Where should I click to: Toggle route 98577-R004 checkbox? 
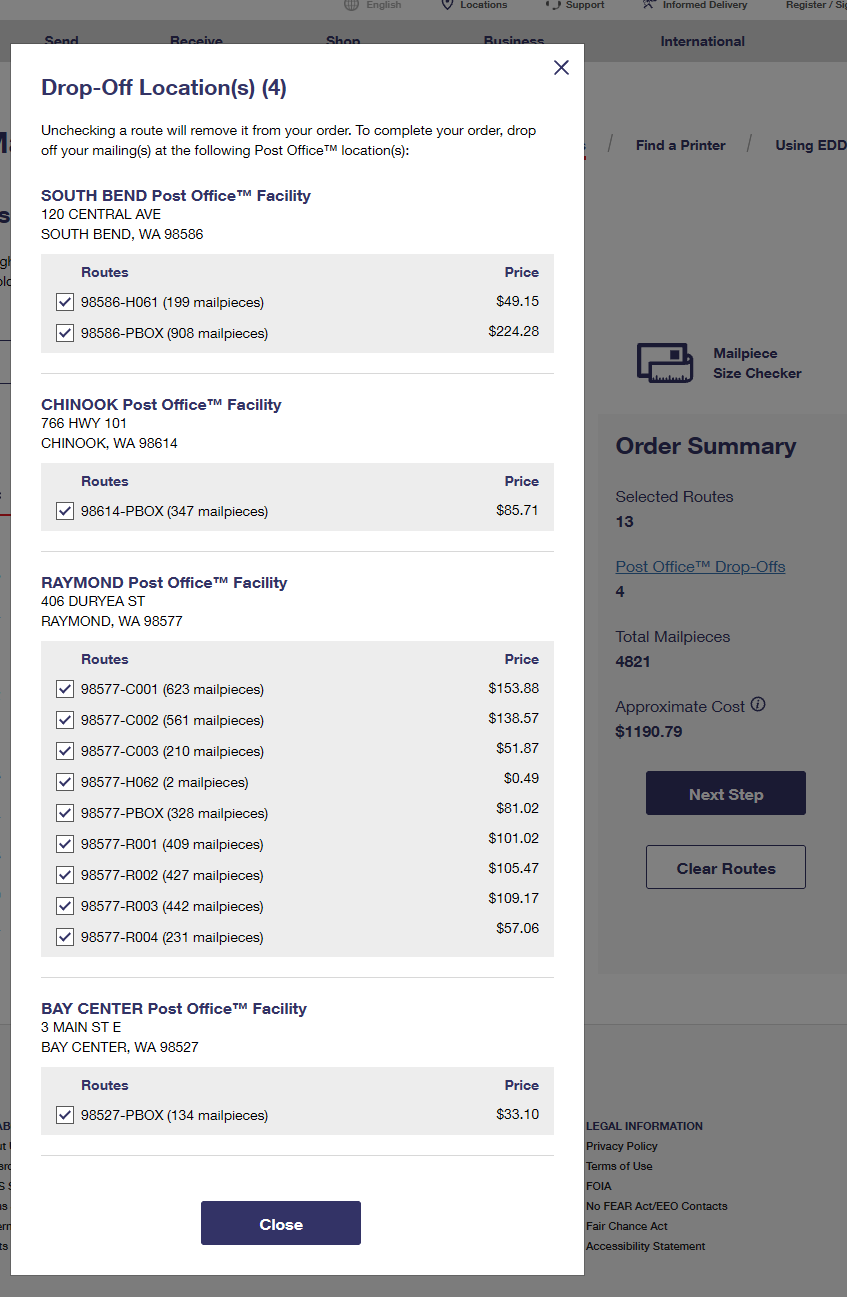[x=65, y=937]
